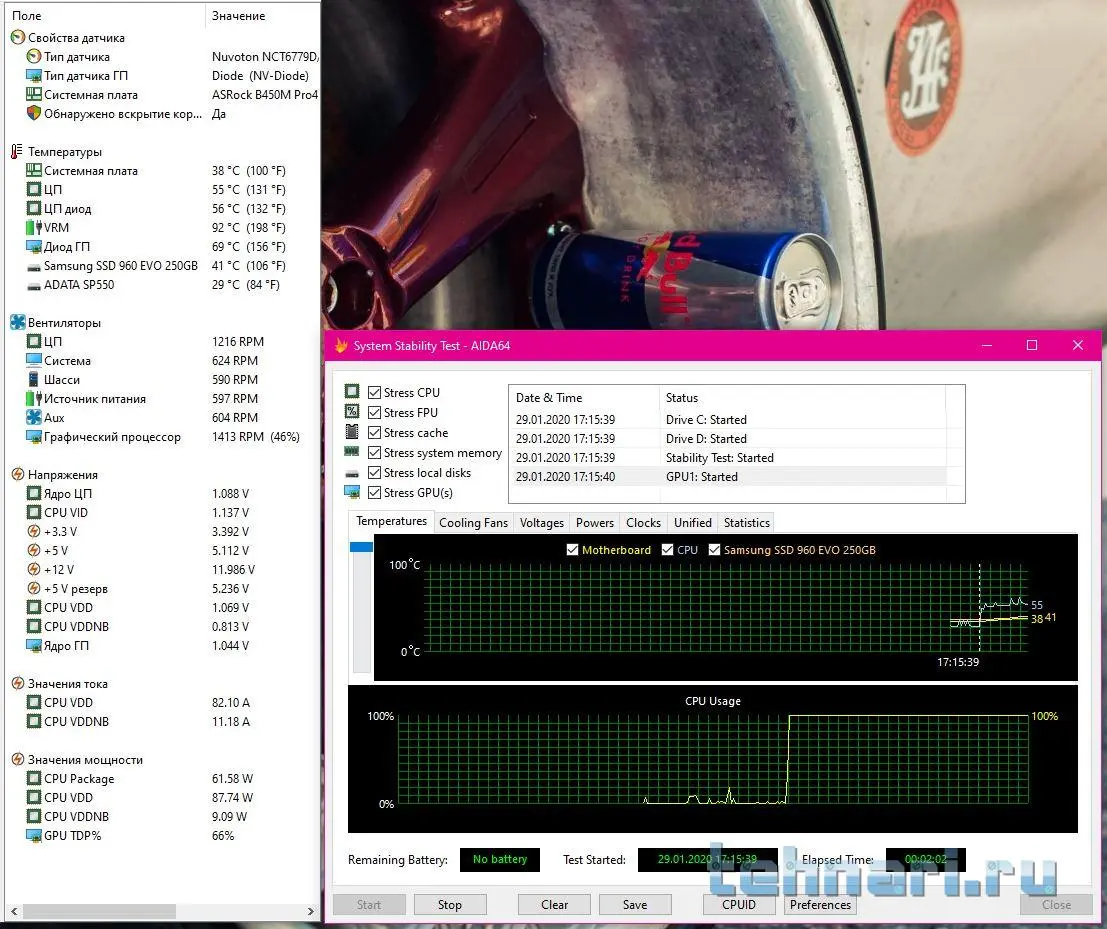1107x929 pixels.
Task: Switch to the Cooling Fans tab
Action: [473, 523]
